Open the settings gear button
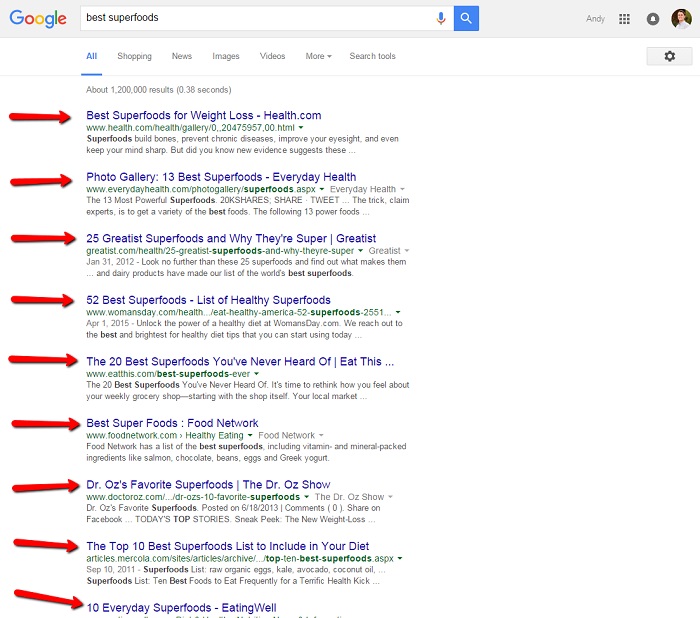The height and width of the screenshot is (618, 700). pos(669,56)
